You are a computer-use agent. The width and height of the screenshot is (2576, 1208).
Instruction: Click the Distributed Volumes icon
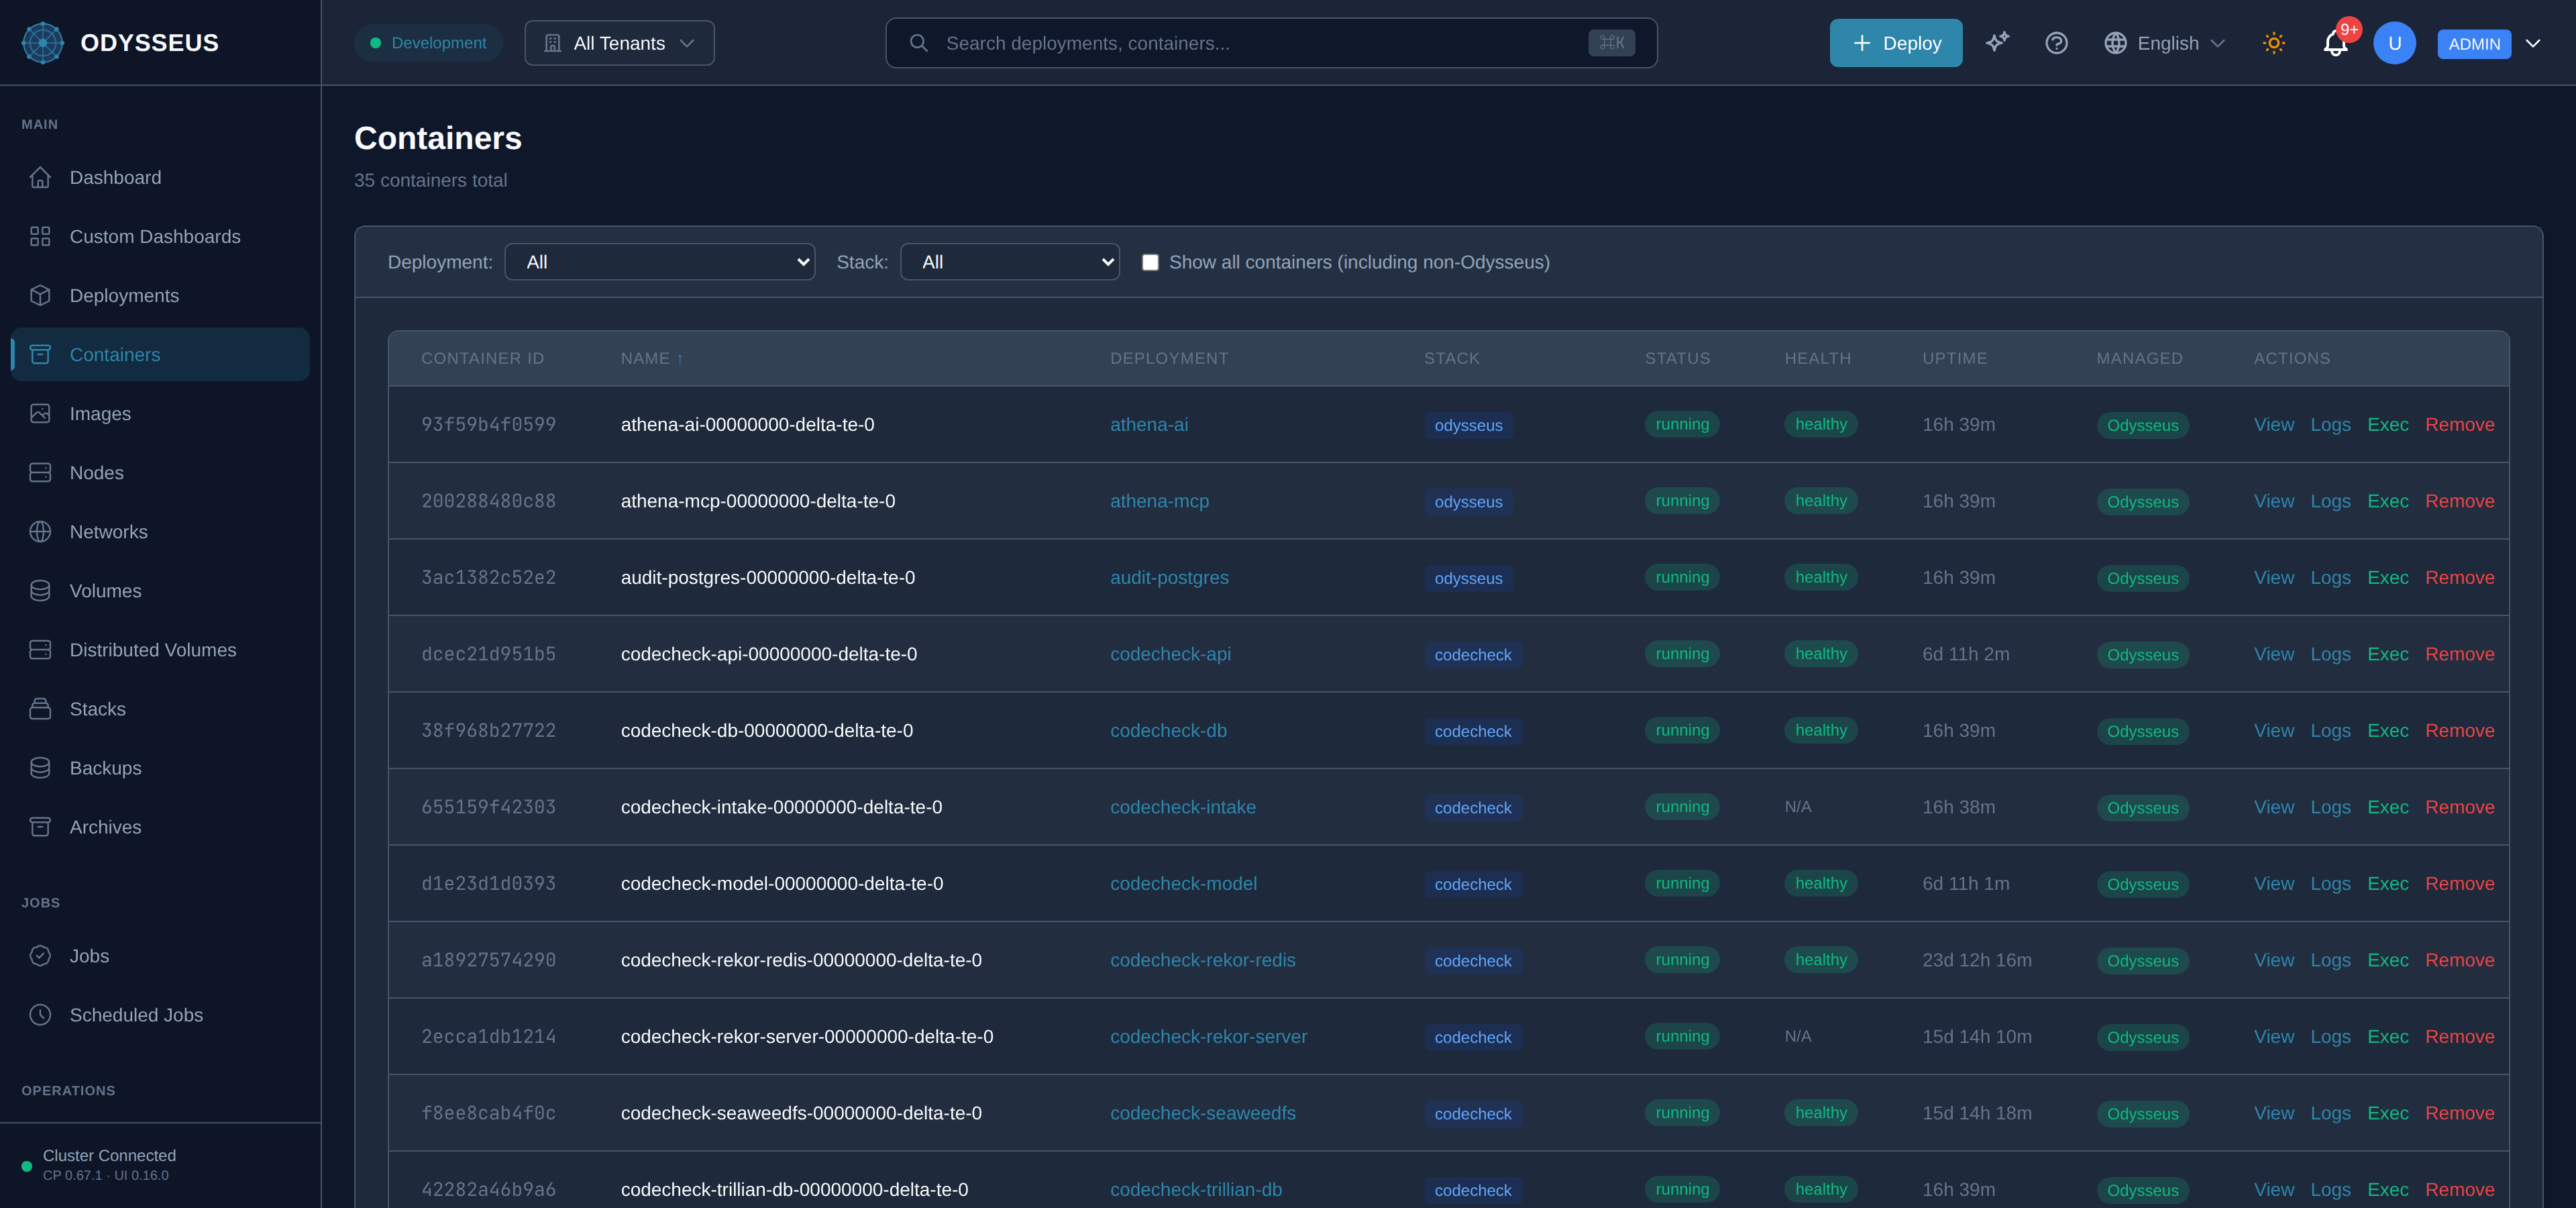[x=40, y=649]
